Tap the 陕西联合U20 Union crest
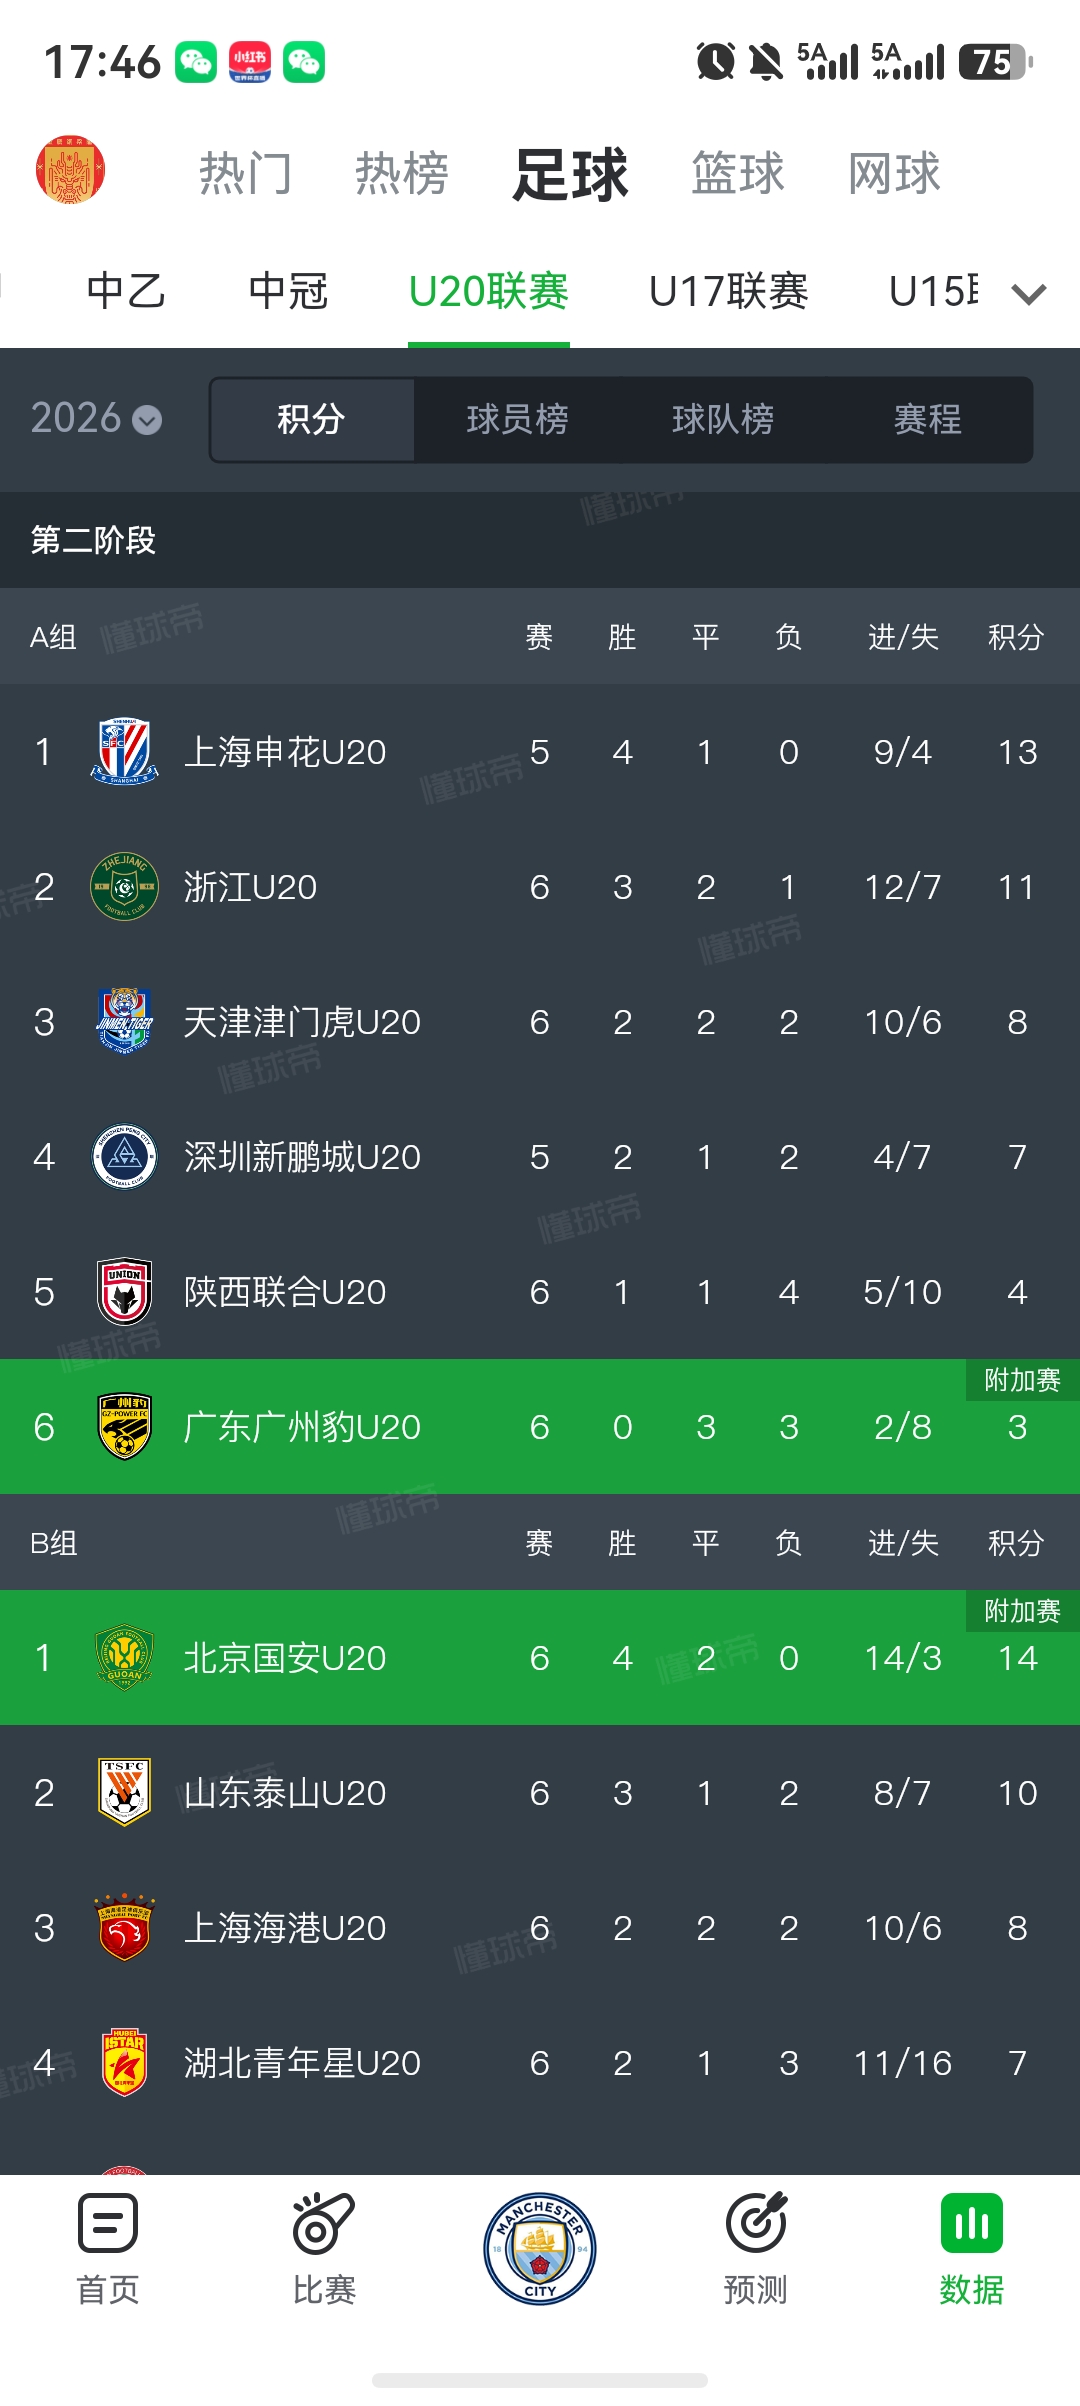 coord(124,1291)
